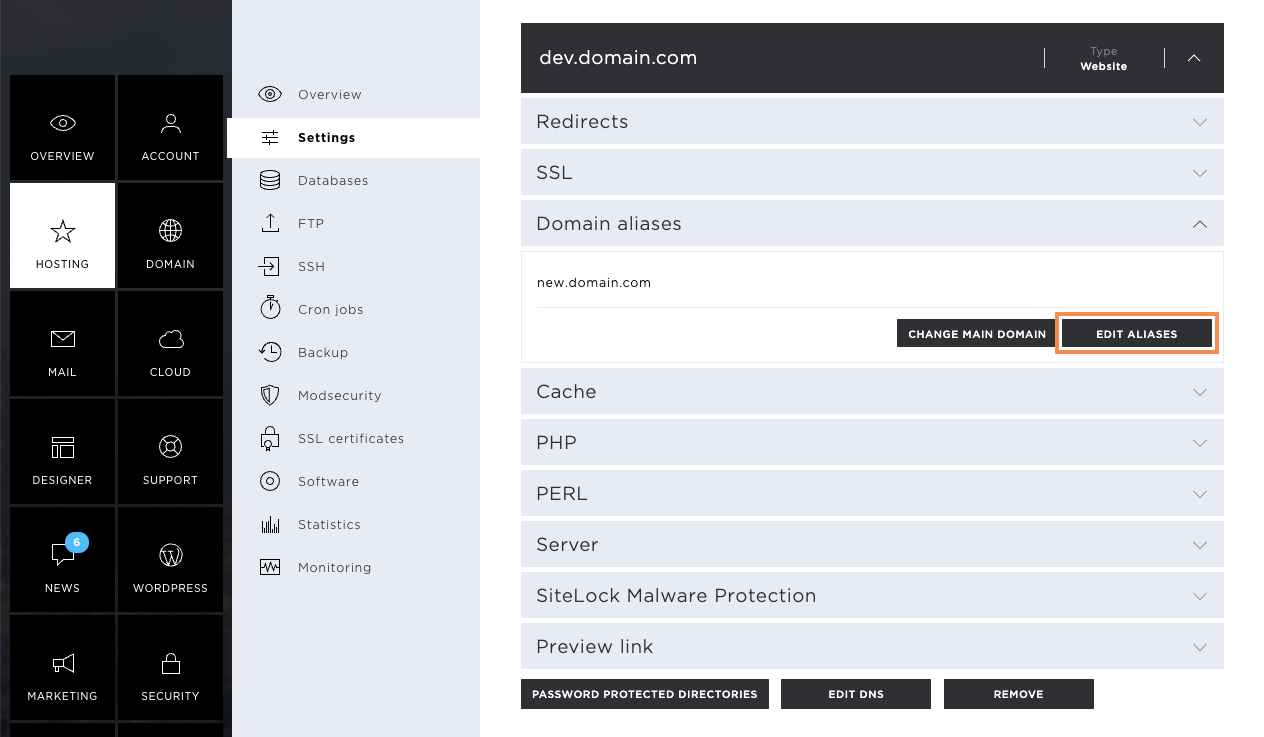Click the Modsecurity shield icon

pos(270,395)
